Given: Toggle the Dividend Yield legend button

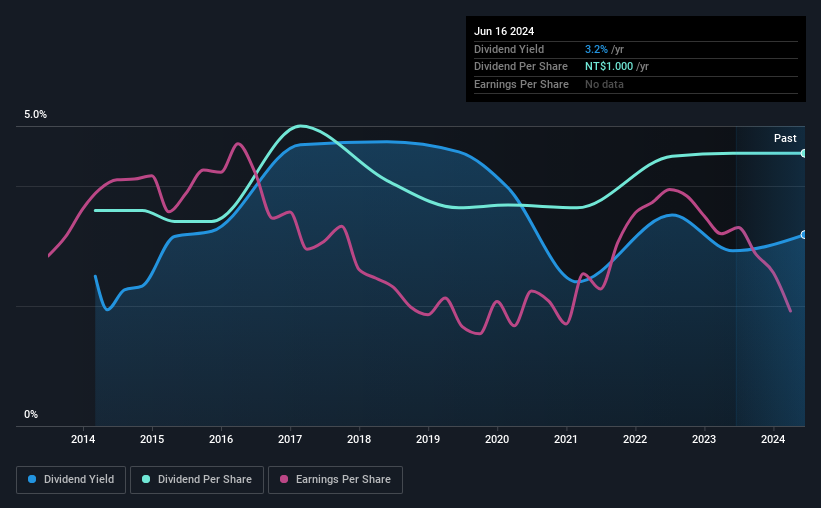Looking at the screenshot, I should pyautogui.click(x=71, y=480).
